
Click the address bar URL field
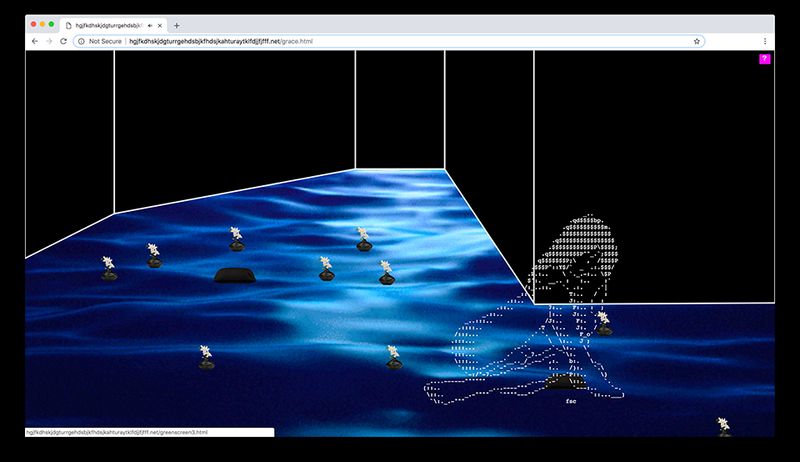pos(400,41)
